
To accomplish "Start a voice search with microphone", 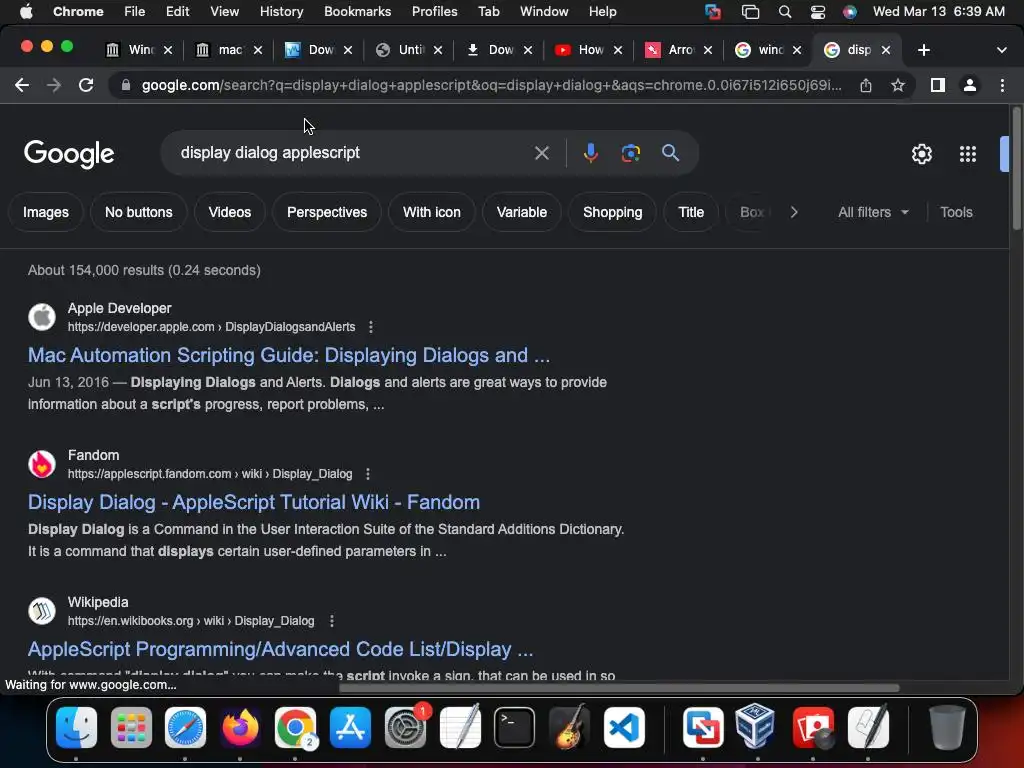I will pyautogui.click(x=590, y=153).
